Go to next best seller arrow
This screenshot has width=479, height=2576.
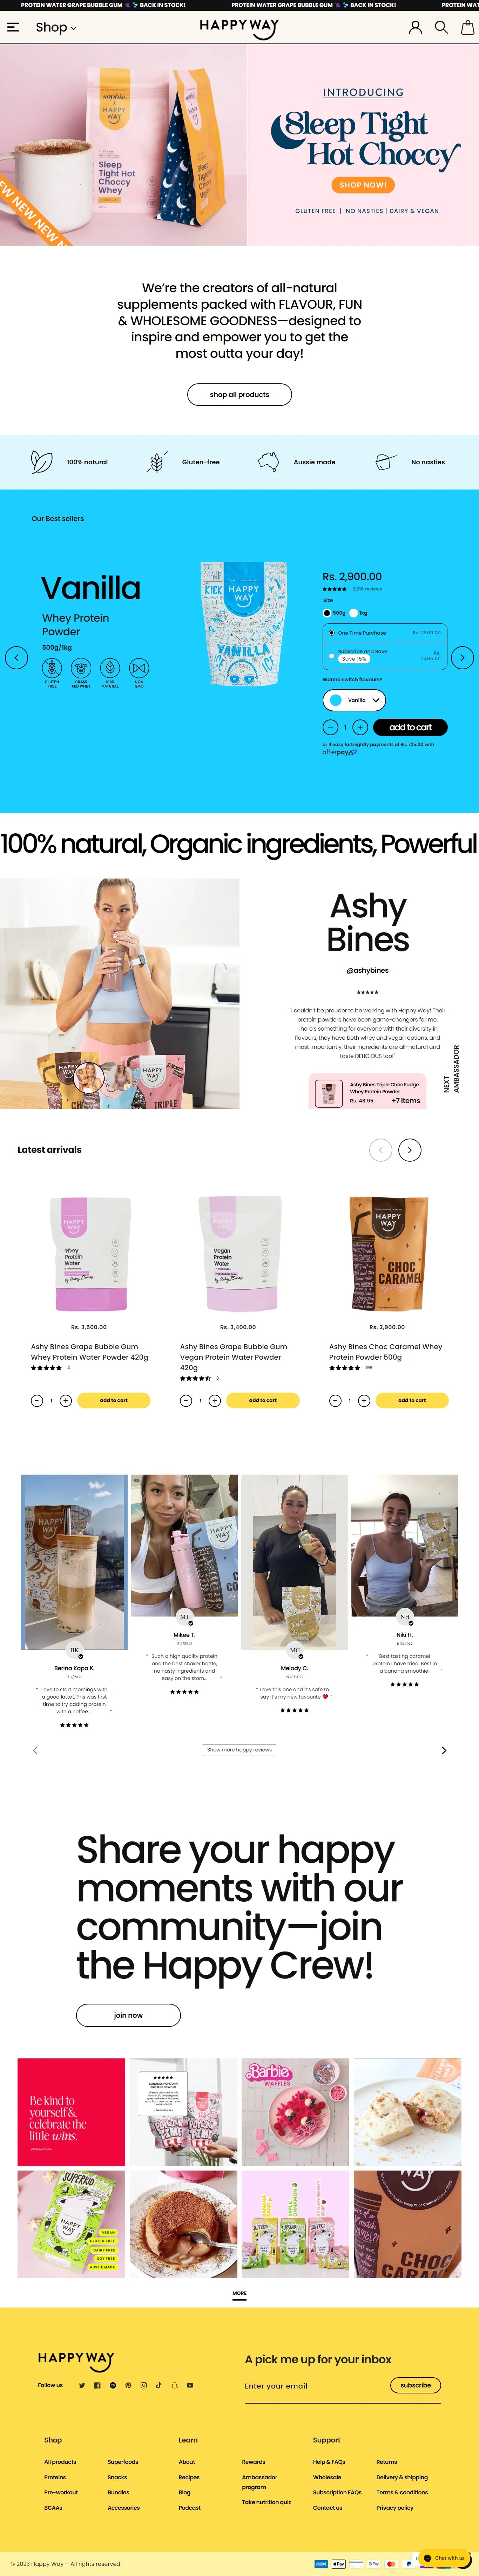462,657
